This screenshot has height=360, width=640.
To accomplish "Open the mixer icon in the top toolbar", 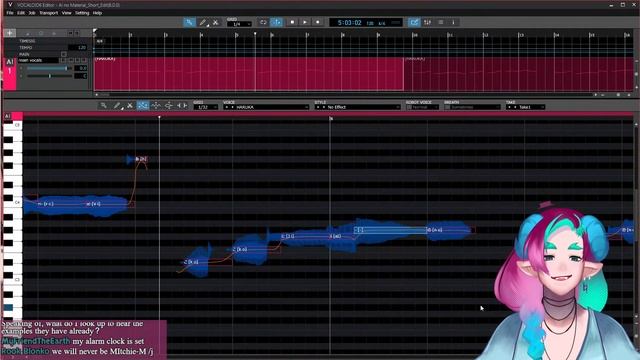I will pyautogui.click(x=427, y=22).
